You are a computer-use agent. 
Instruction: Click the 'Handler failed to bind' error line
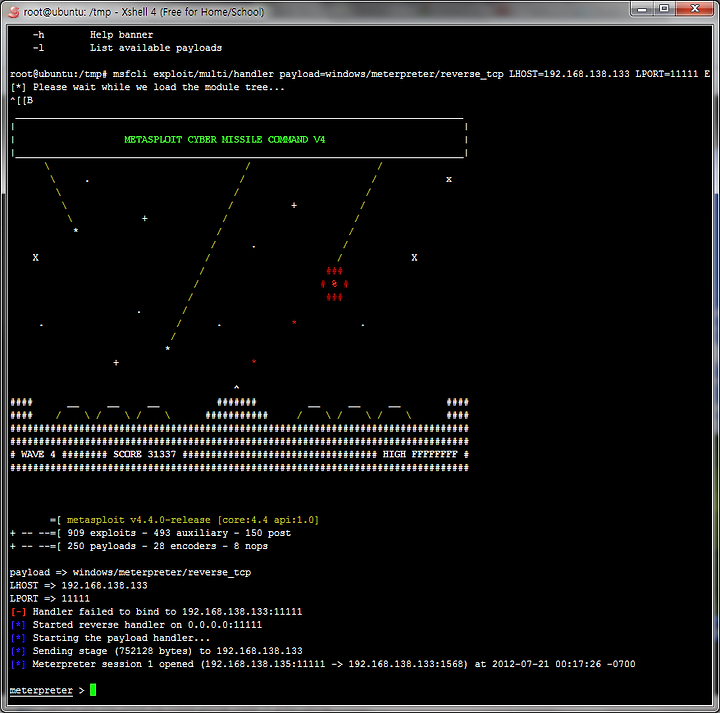tap(156, 612)
